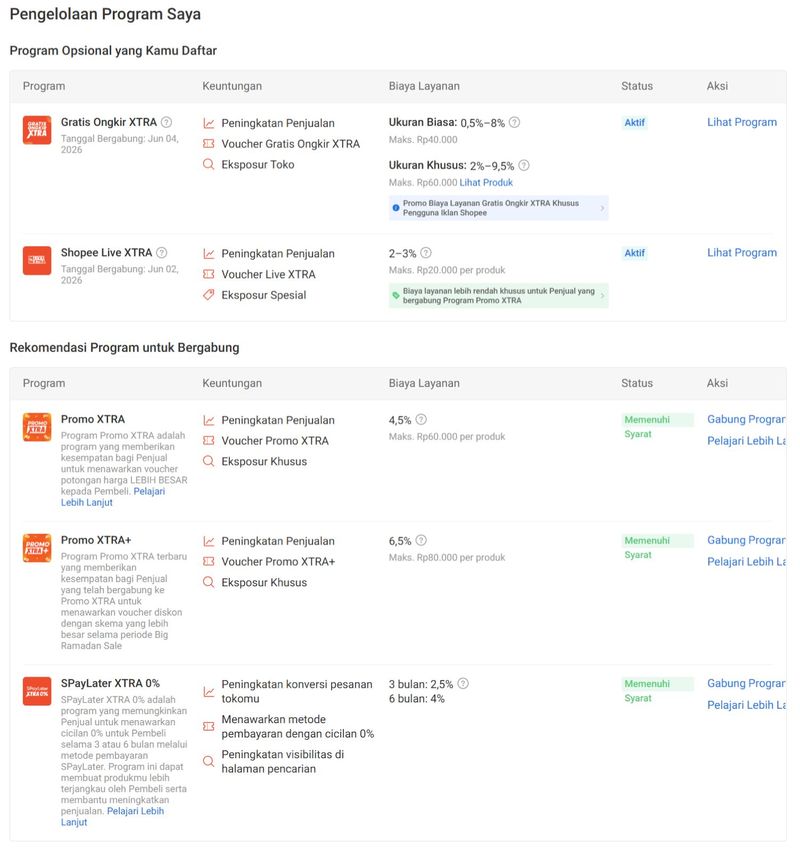Click chart icon for Gratis Ongkir Peningkatan Penjualan
Screen dimensions: 800x852
209,123
